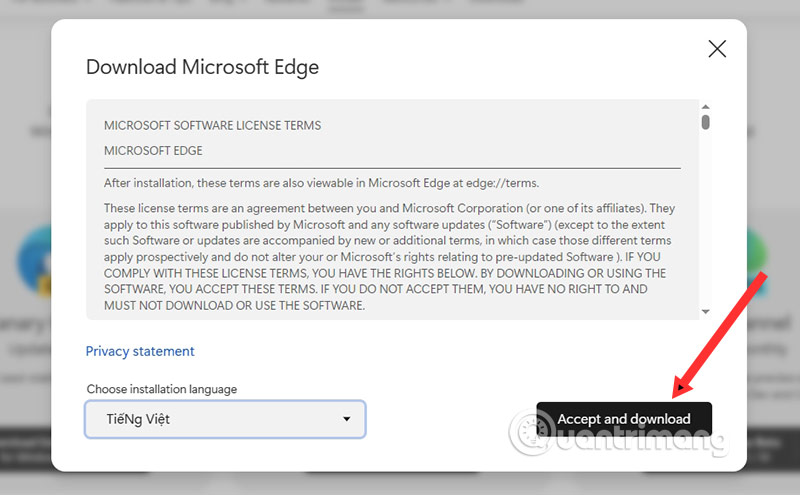Close the Download Microsoft Edge dialog
800x495 pixels.
[717, 49]
